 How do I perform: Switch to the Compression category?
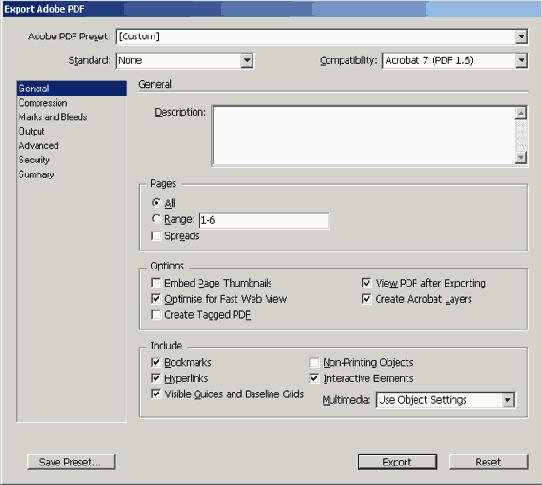[72, 103]
